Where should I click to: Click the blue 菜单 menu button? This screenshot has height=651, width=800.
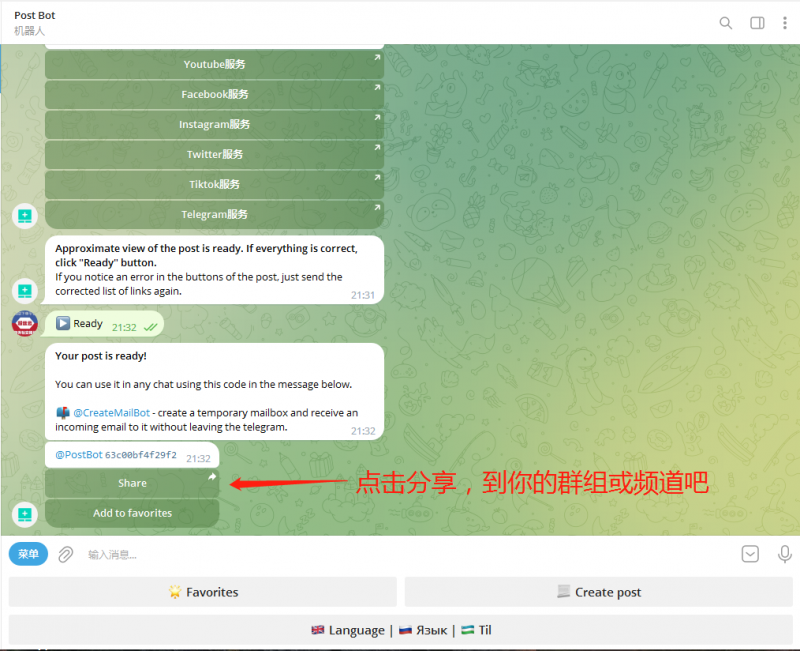click(x=29, y=554)
